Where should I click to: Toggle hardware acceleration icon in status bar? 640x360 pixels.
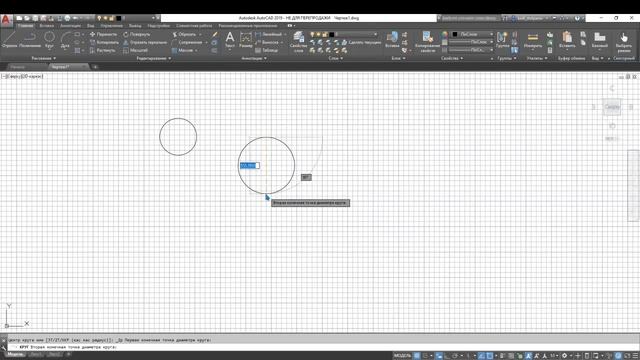(x=618, y=356)
